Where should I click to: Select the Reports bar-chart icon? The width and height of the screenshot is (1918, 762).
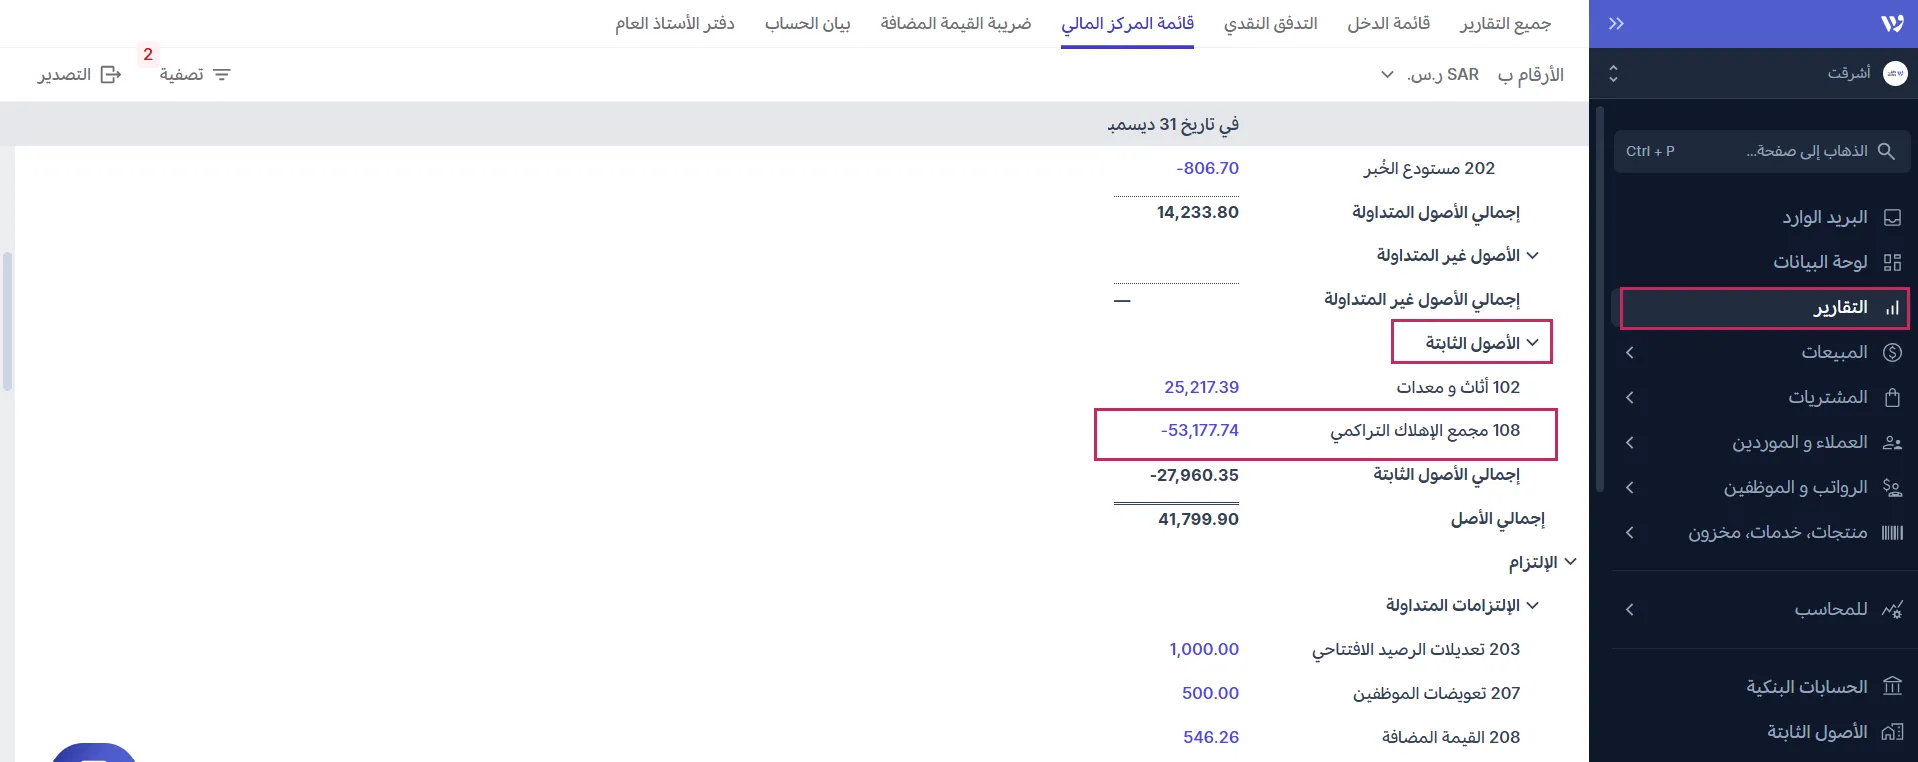click(x=1891, y=308)
